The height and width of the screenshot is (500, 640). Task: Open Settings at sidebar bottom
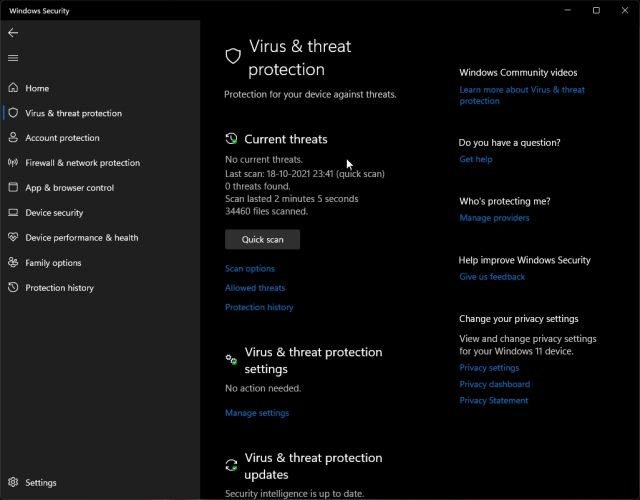[100, 482]
